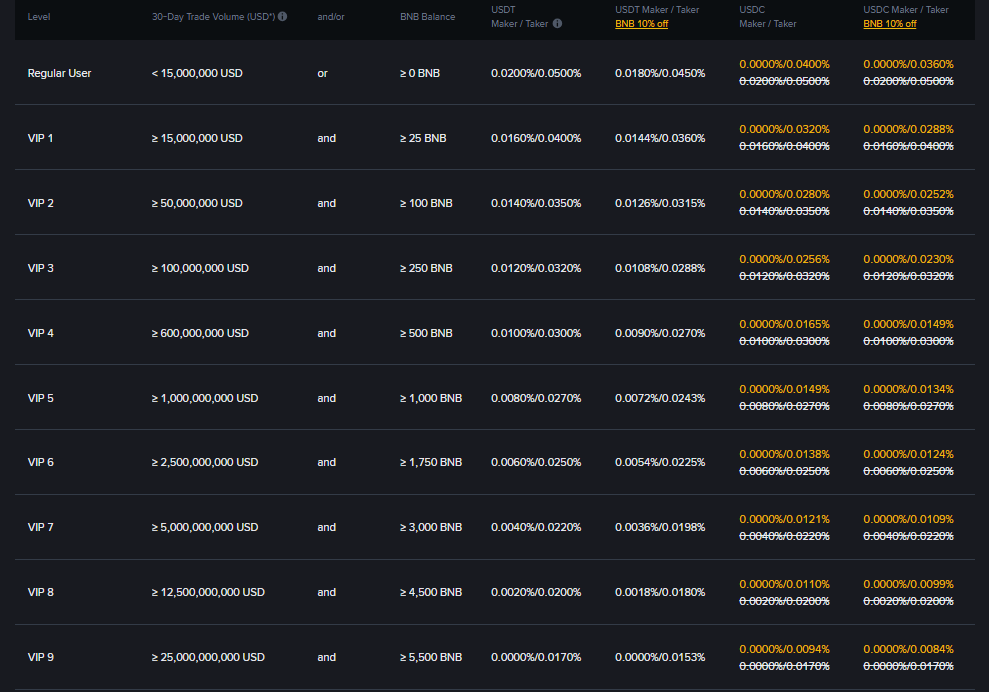Click the VIP 7 USDT discounted fee
The image size is (989, 692).
pyautogui.click(x=660, y=527)
